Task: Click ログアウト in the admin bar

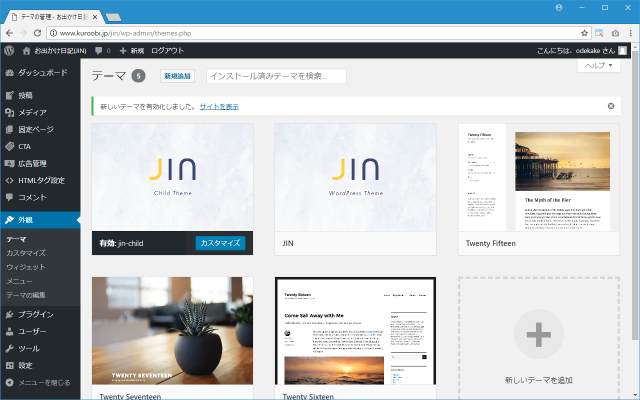Action: click(167, 51)
